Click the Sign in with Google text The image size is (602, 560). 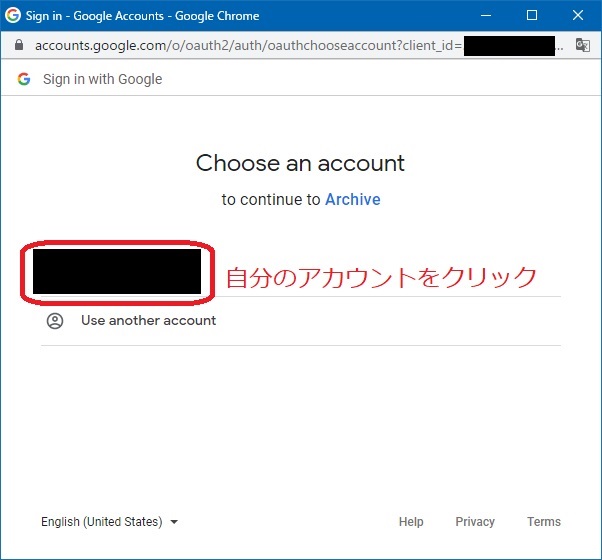click(x=103, y=79)
